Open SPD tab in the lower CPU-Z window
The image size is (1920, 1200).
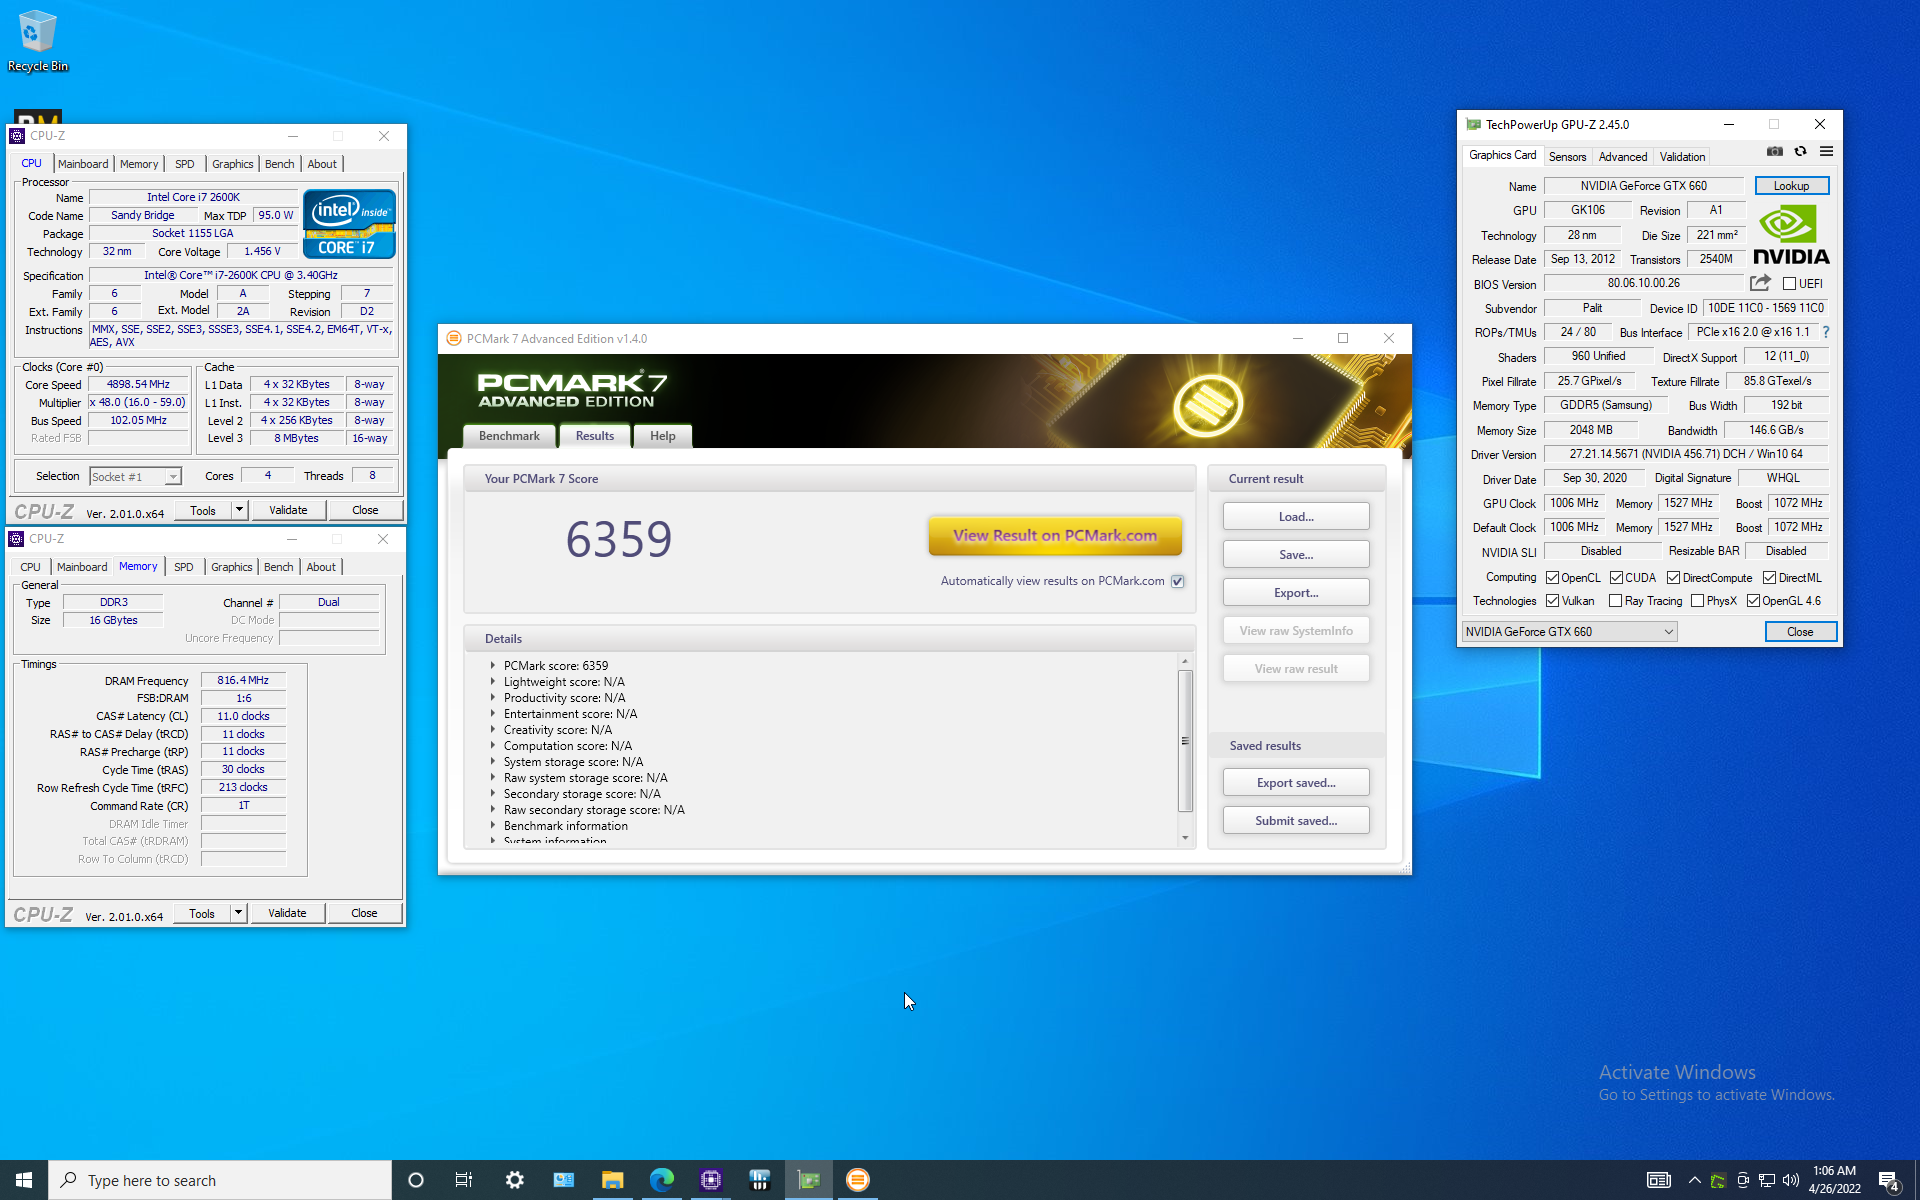point(184,567)
